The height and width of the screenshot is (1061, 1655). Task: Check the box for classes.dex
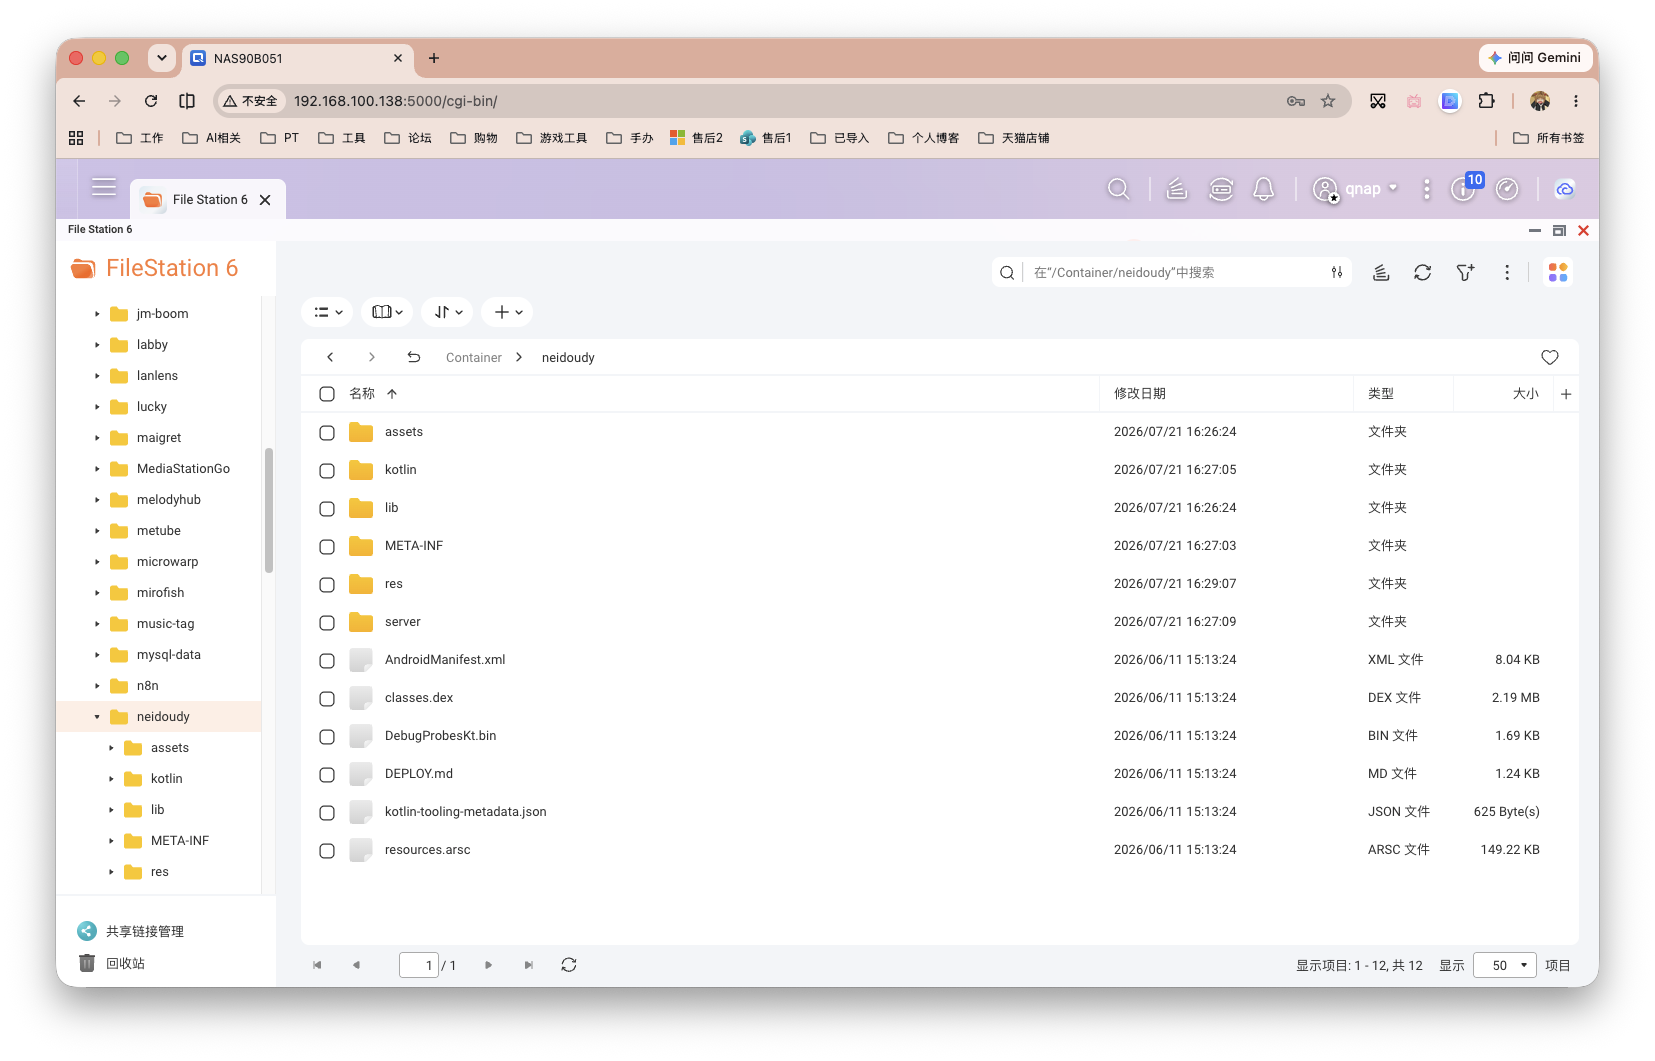click(327, 699)
